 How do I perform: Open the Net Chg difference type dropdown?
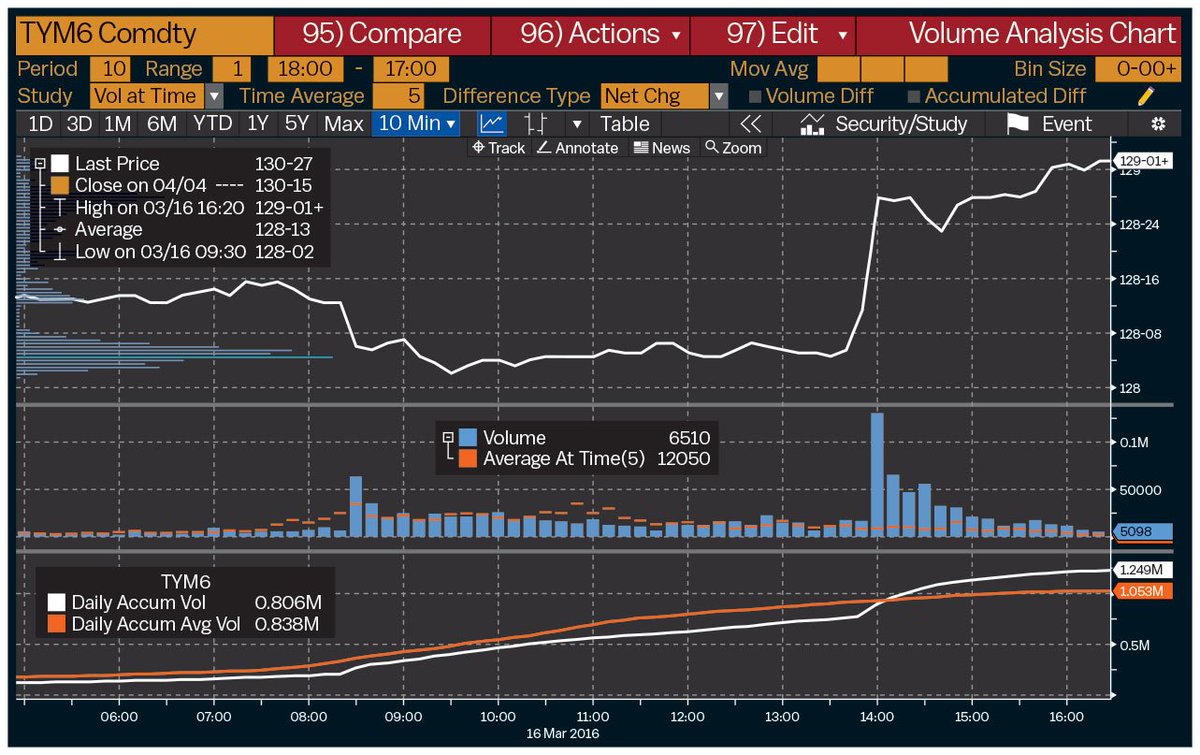point(719,96)
